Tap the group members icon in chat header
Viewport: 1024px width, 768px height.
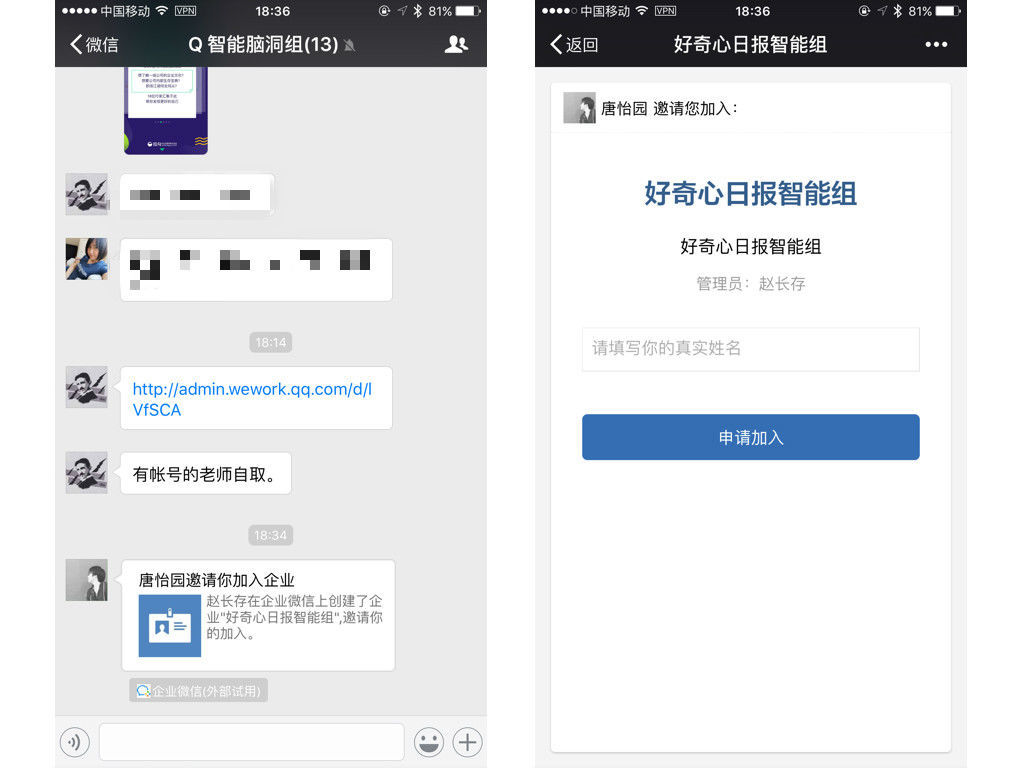point(456,44)
